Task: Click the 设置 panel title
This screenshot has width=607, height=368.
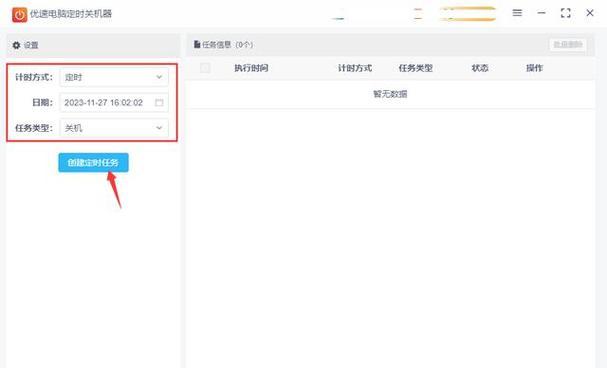Action: (x=31, y=45)
